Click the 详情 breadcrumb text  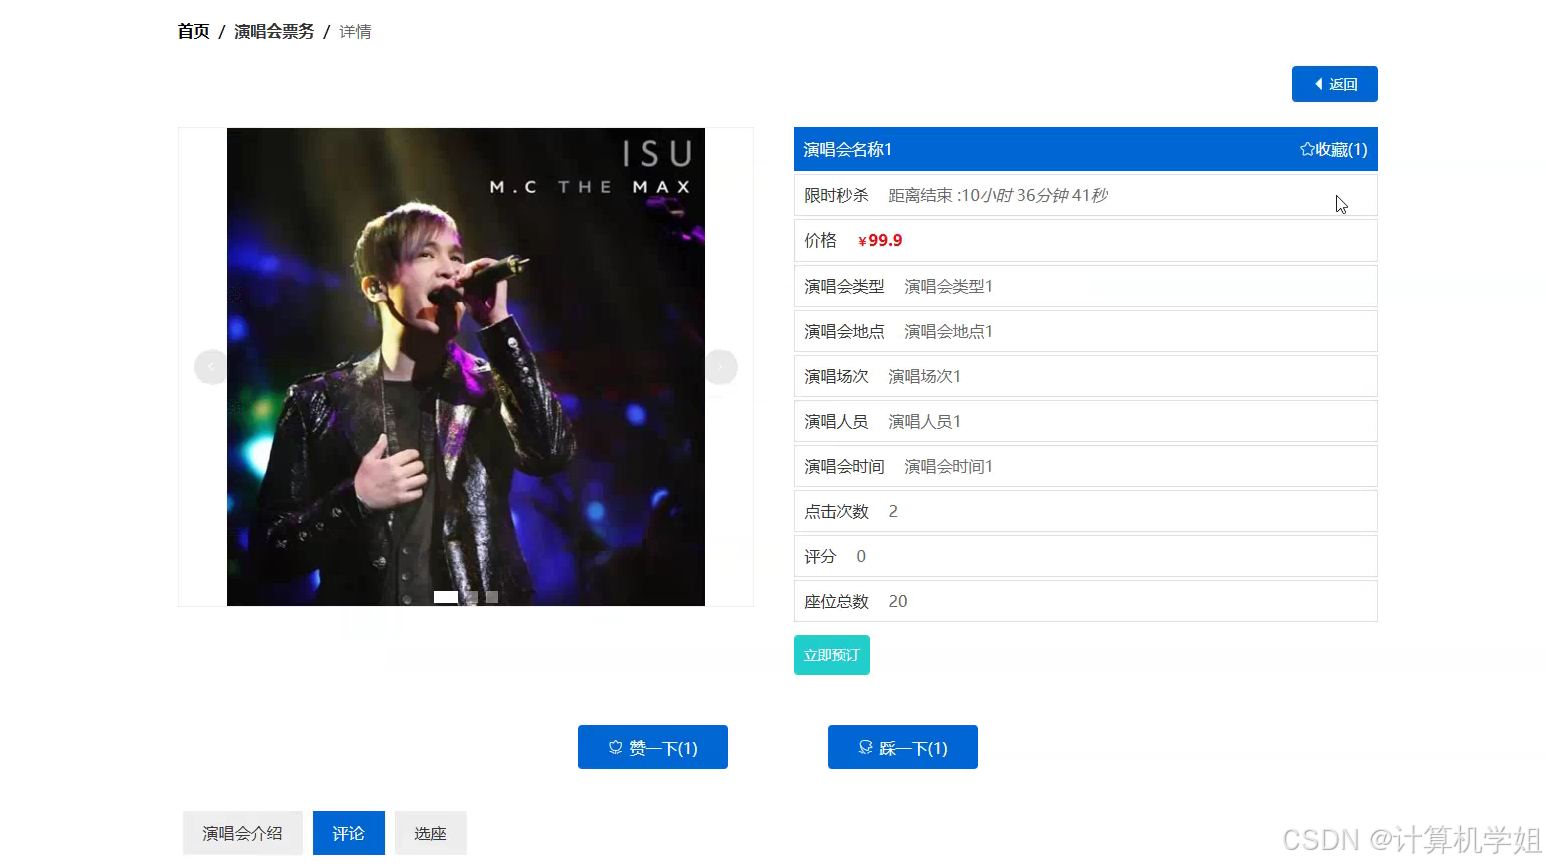[355, 32]
